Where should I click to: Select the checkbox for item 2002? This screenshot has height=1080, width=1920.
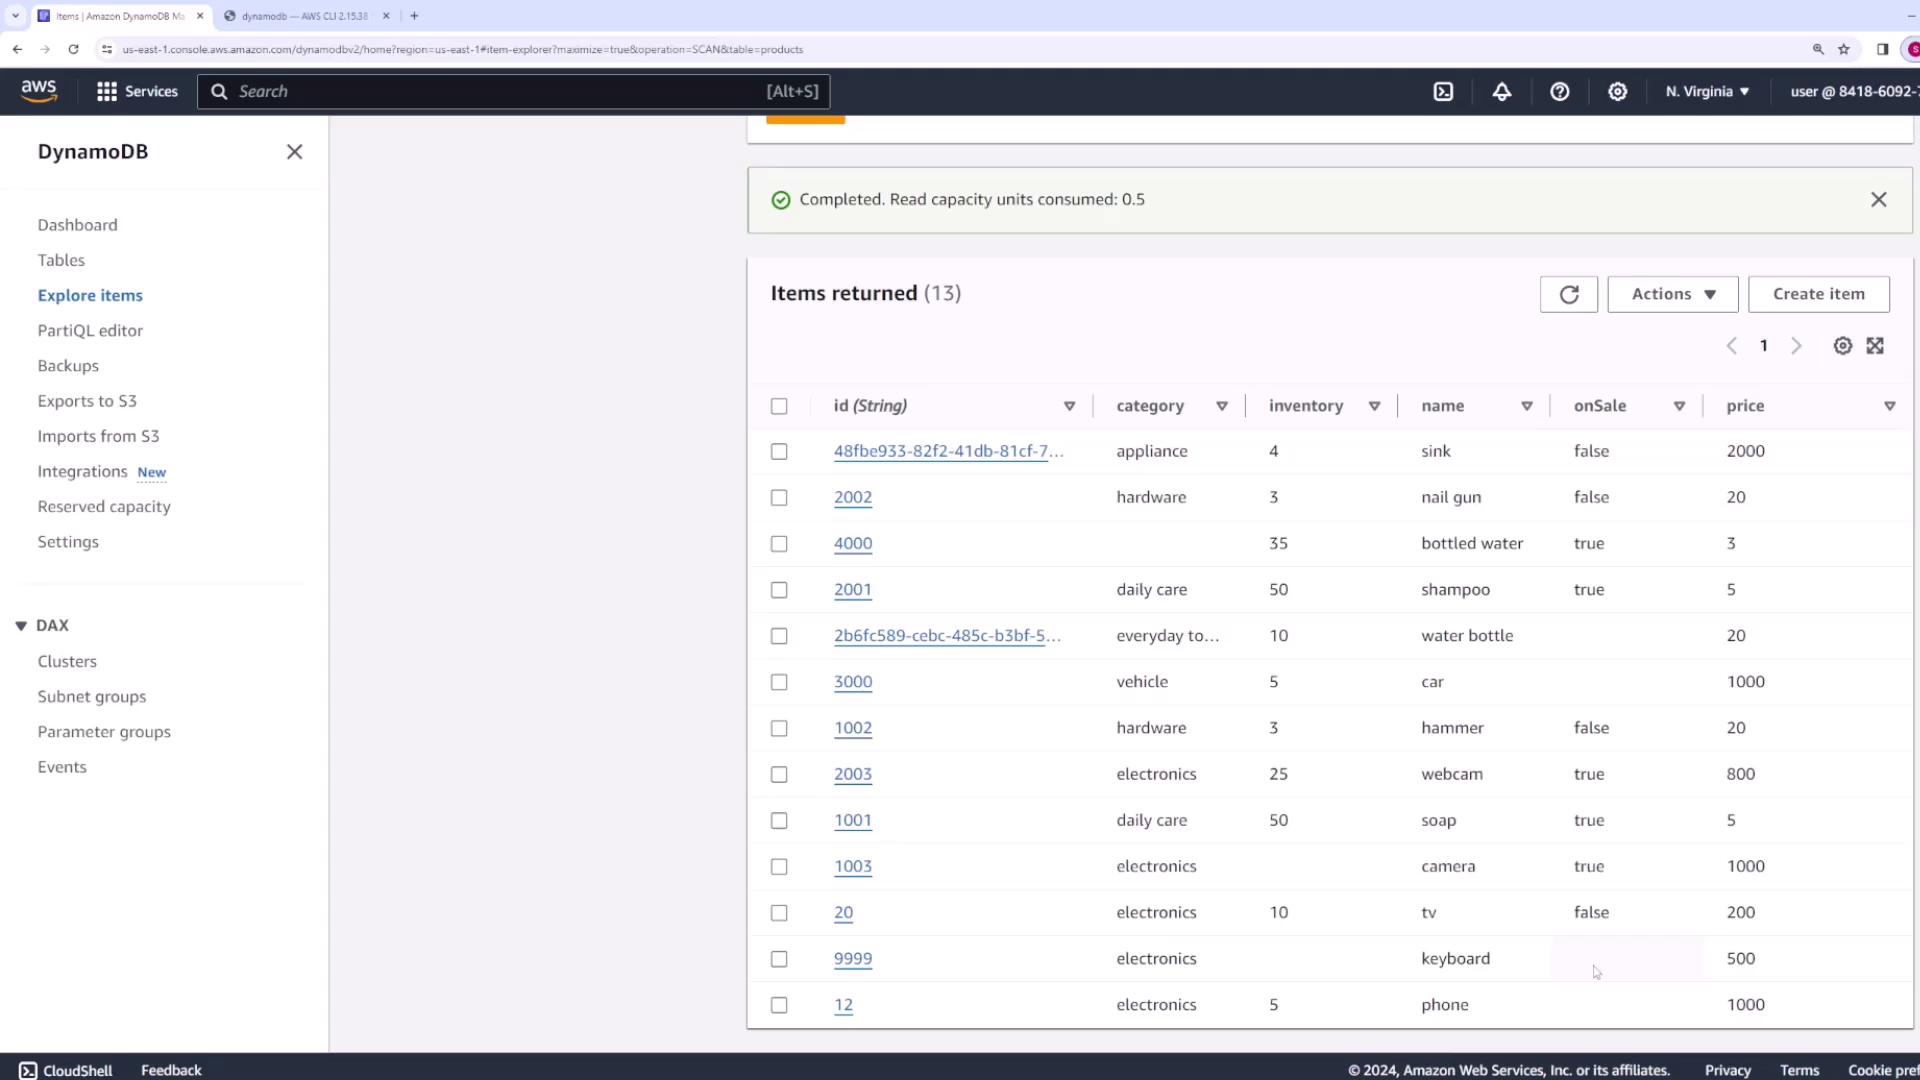pyautogui.click(x=779, y=498)
